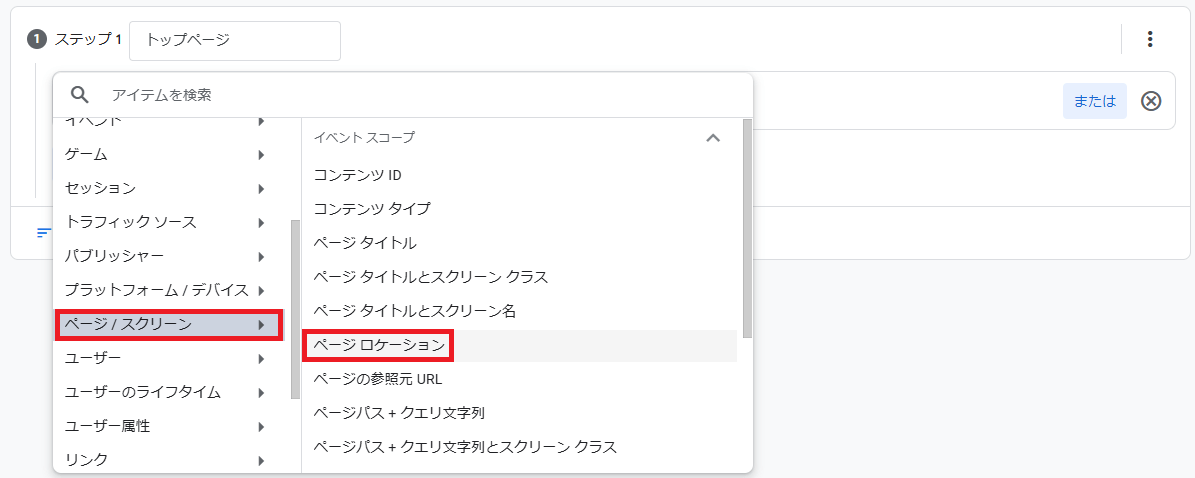Select ページ タイトル dimension

coord(365,243)
